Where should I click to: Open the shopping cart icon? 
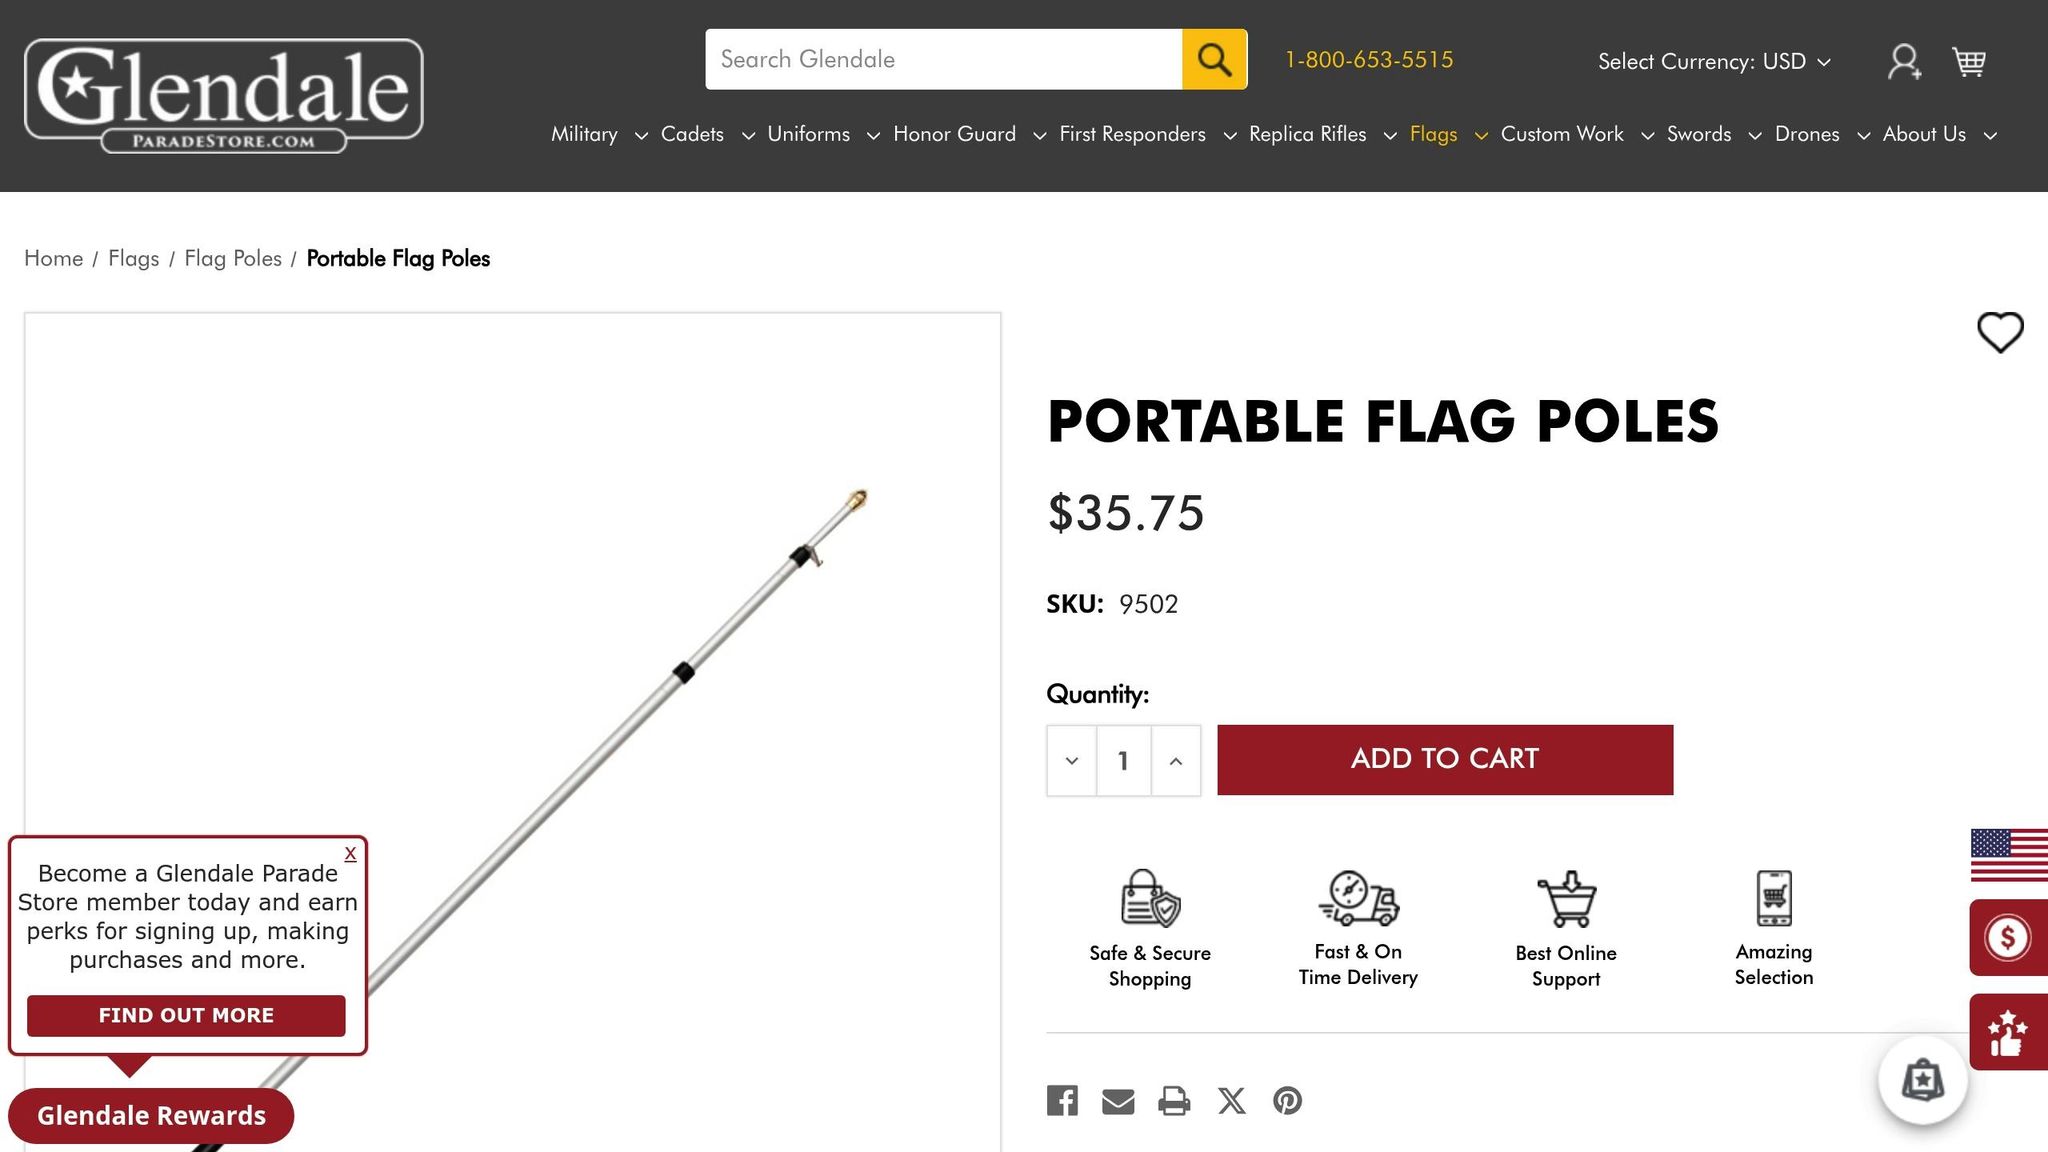point(1969,62)
